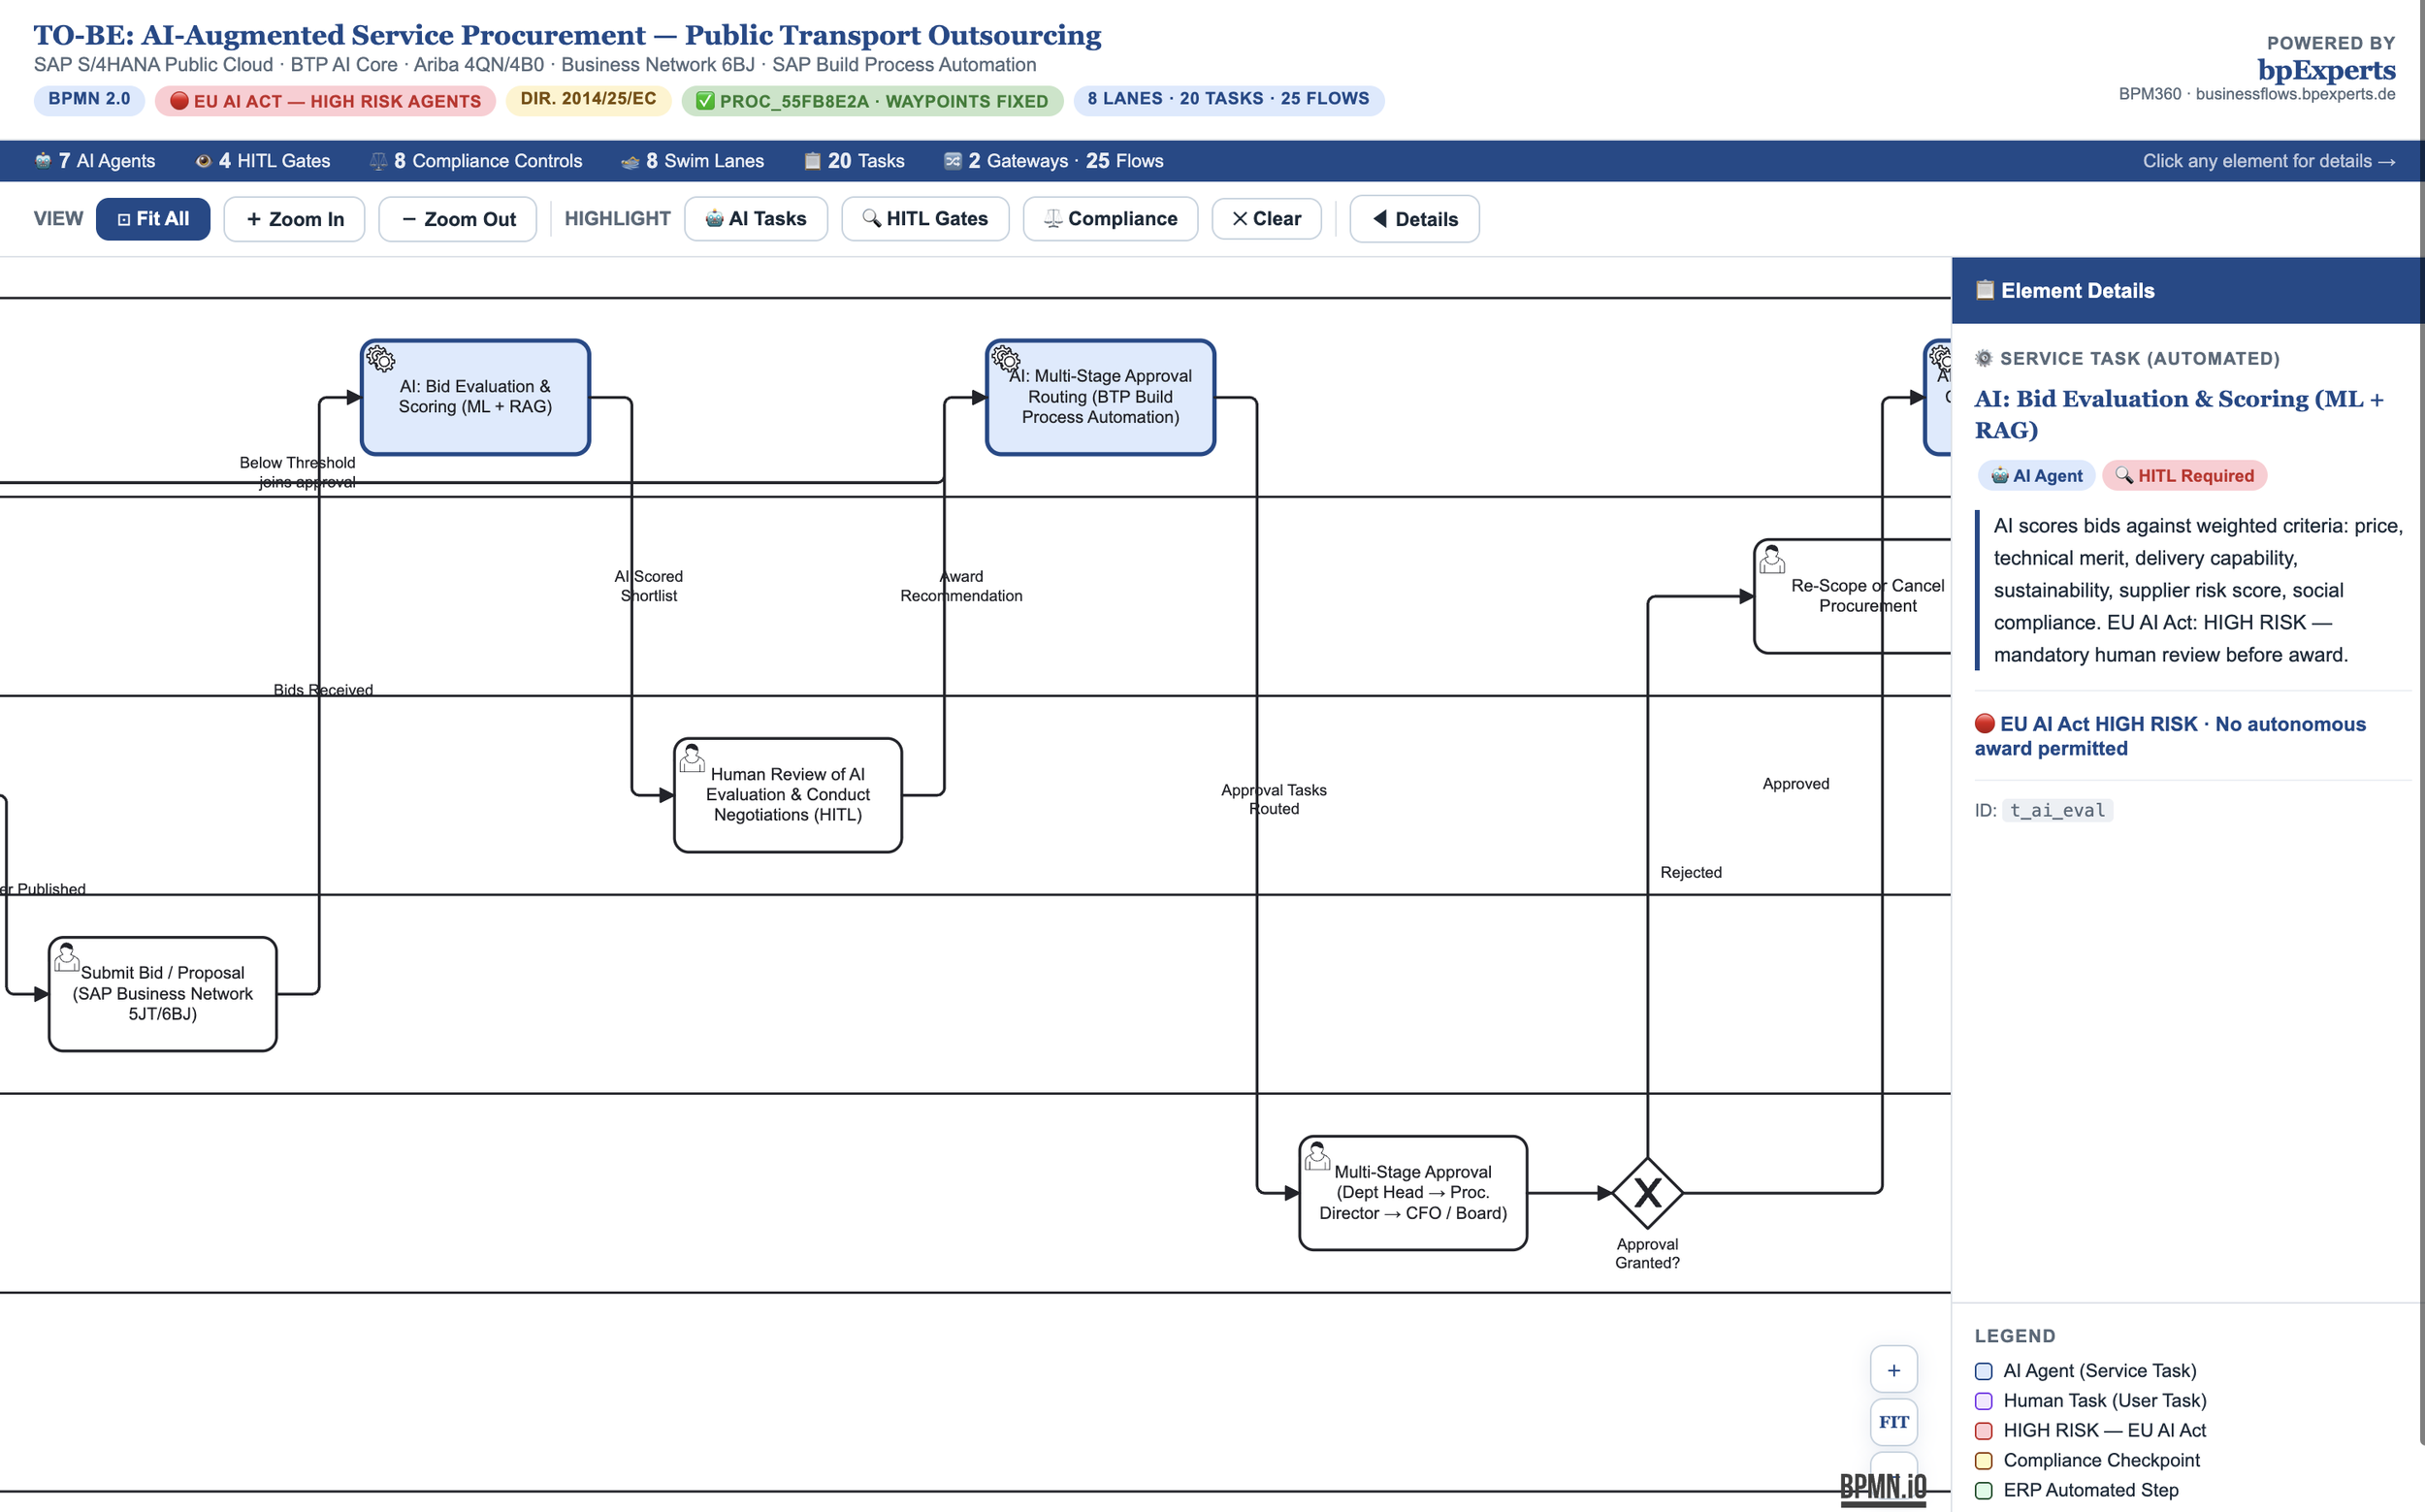
Task: Toggle AI Tasks highlight
Action: click(x=756, y=219)
